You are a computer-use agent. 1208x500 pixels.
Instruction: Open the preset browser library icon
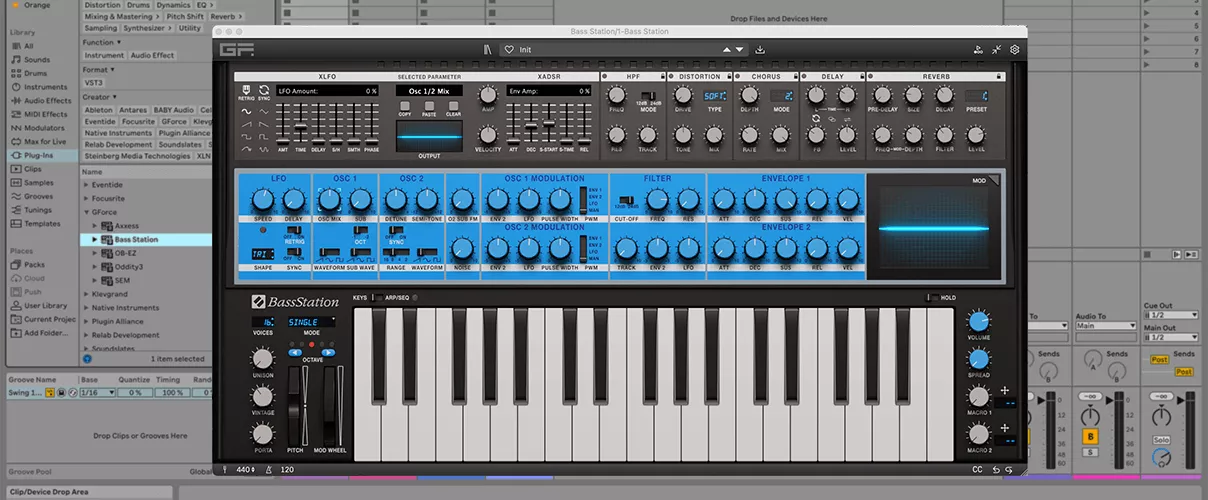[x=488, y=49]
